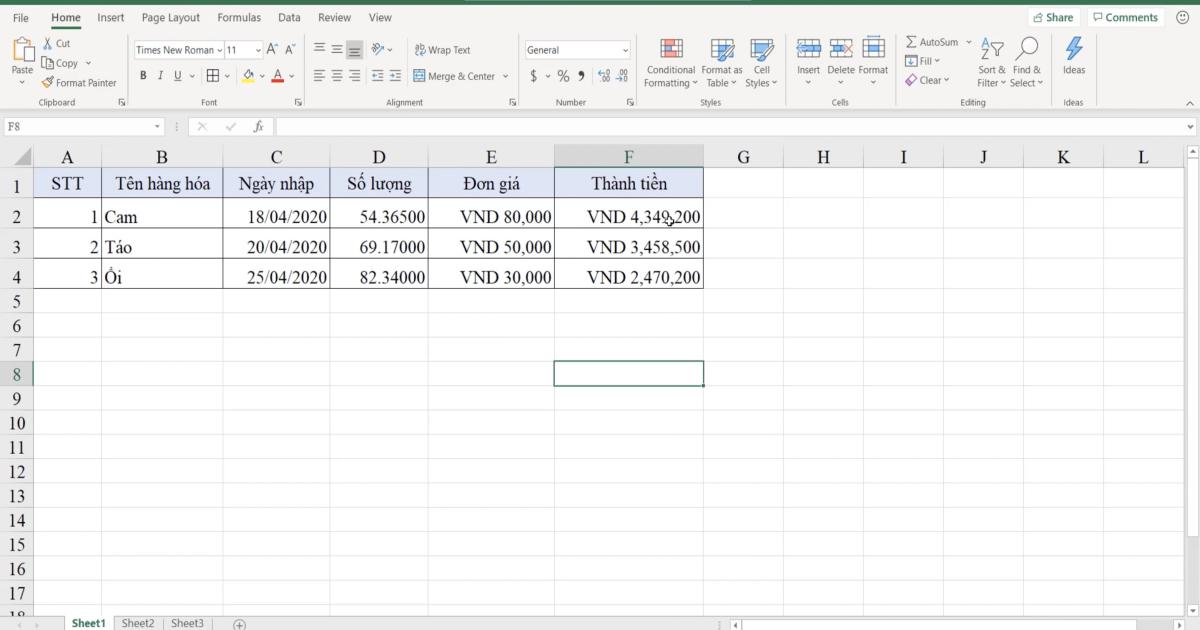Toggle underline formatting

click(x=177, y=75)
